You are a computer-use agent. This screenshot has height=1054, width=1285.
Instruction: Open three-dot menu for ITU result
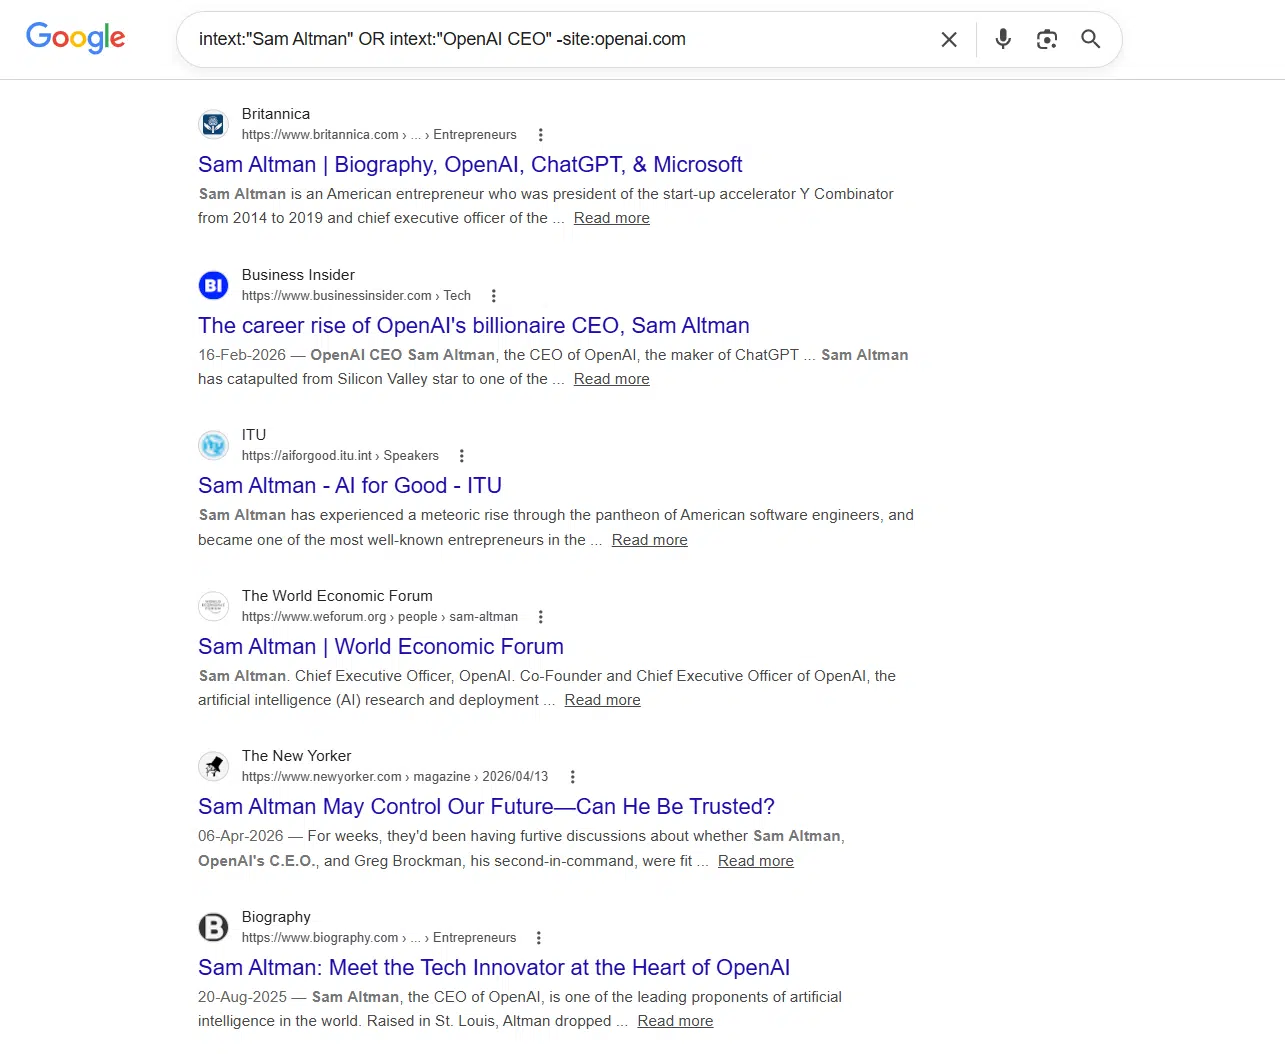(x=462, y=456)
